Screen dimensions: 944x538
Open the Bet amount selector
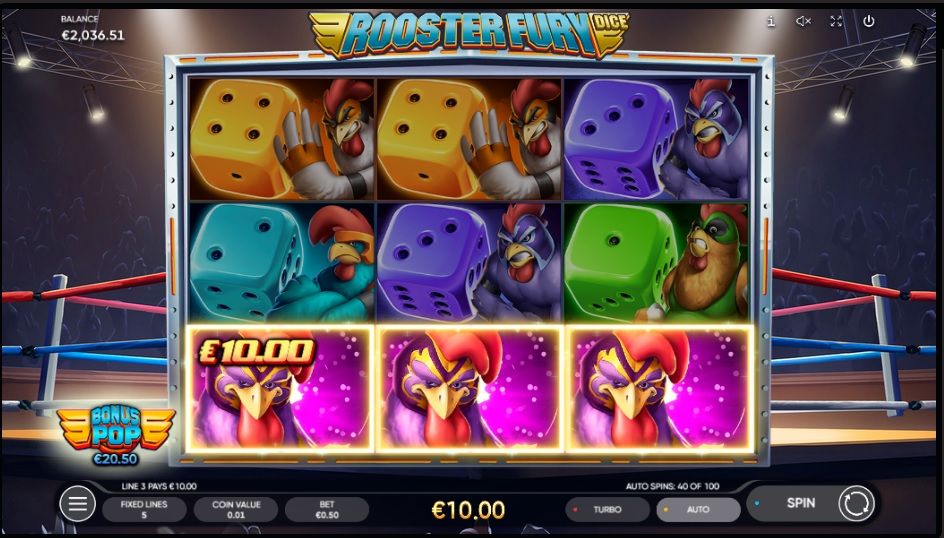[x=327, y=510]
